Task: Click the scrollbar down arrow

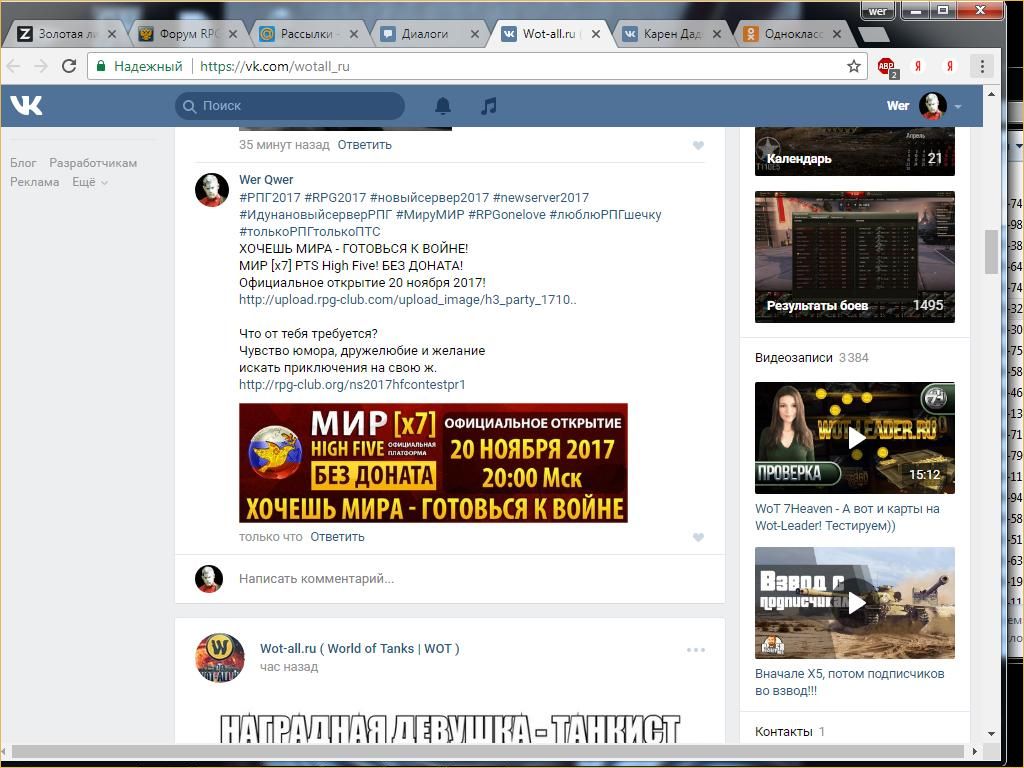Action: 991,734
